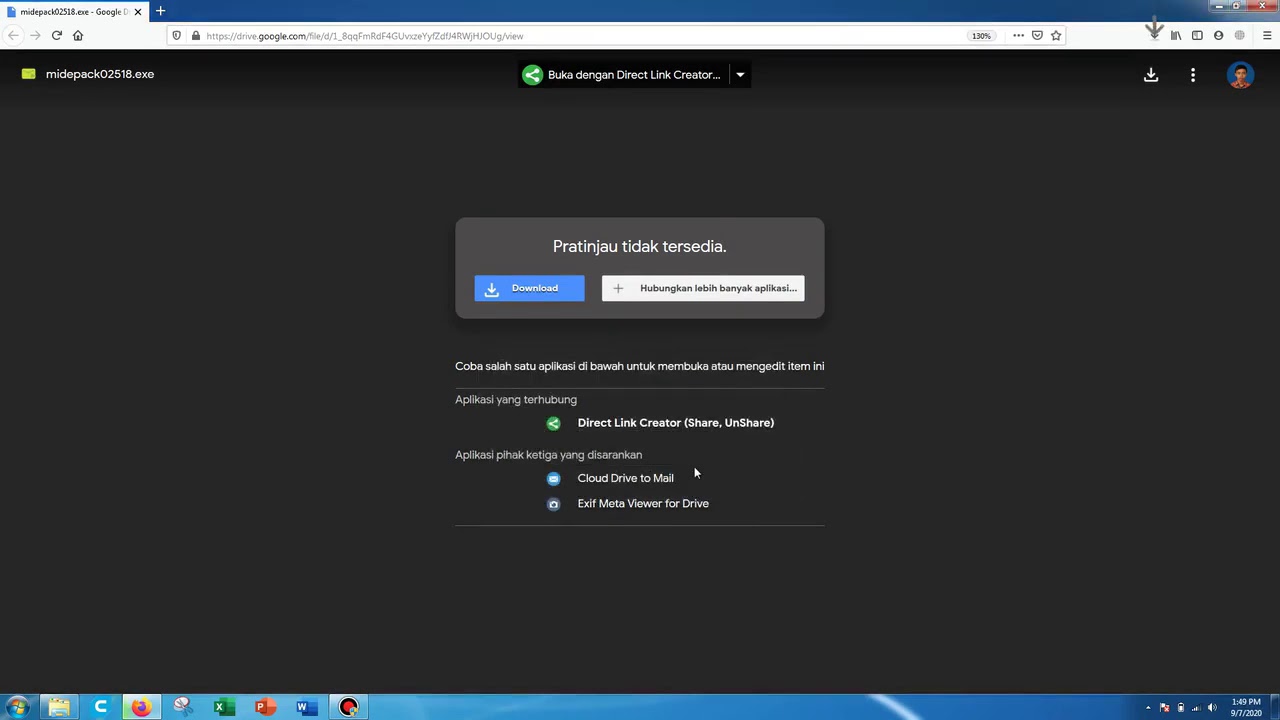Click the Download button in preview card
This screenshot has height=720, width=1280.
click(529, 288)
